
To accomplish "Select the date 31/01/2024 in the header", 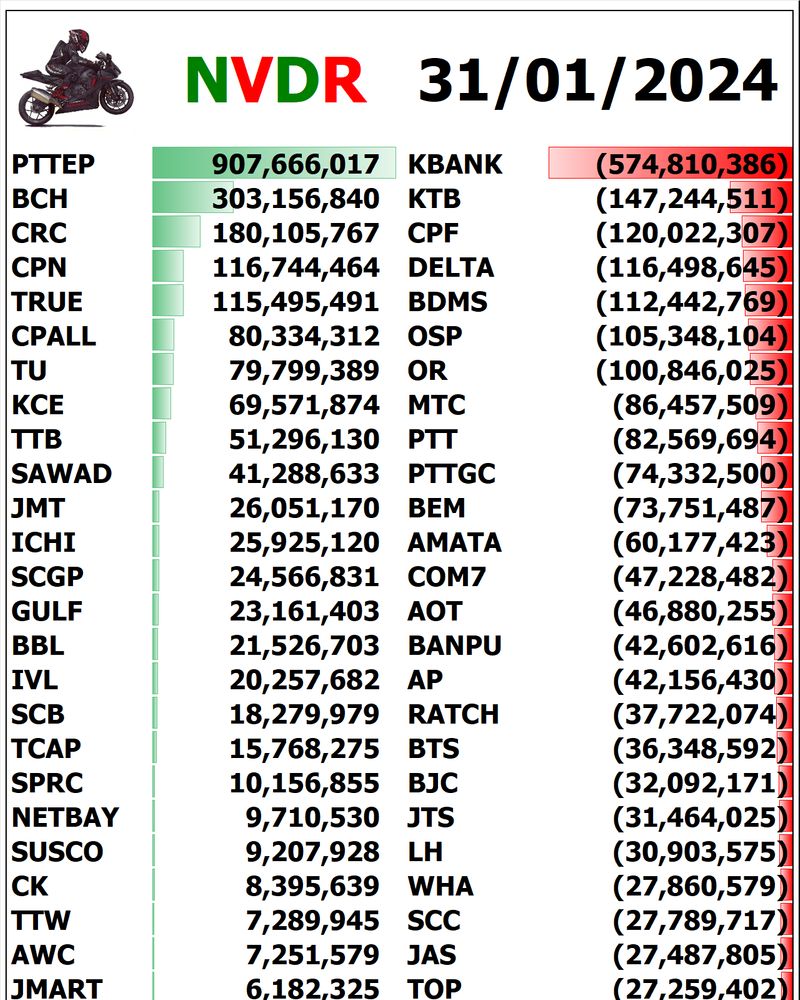I will pyautogui.click(x=597, y=80).
